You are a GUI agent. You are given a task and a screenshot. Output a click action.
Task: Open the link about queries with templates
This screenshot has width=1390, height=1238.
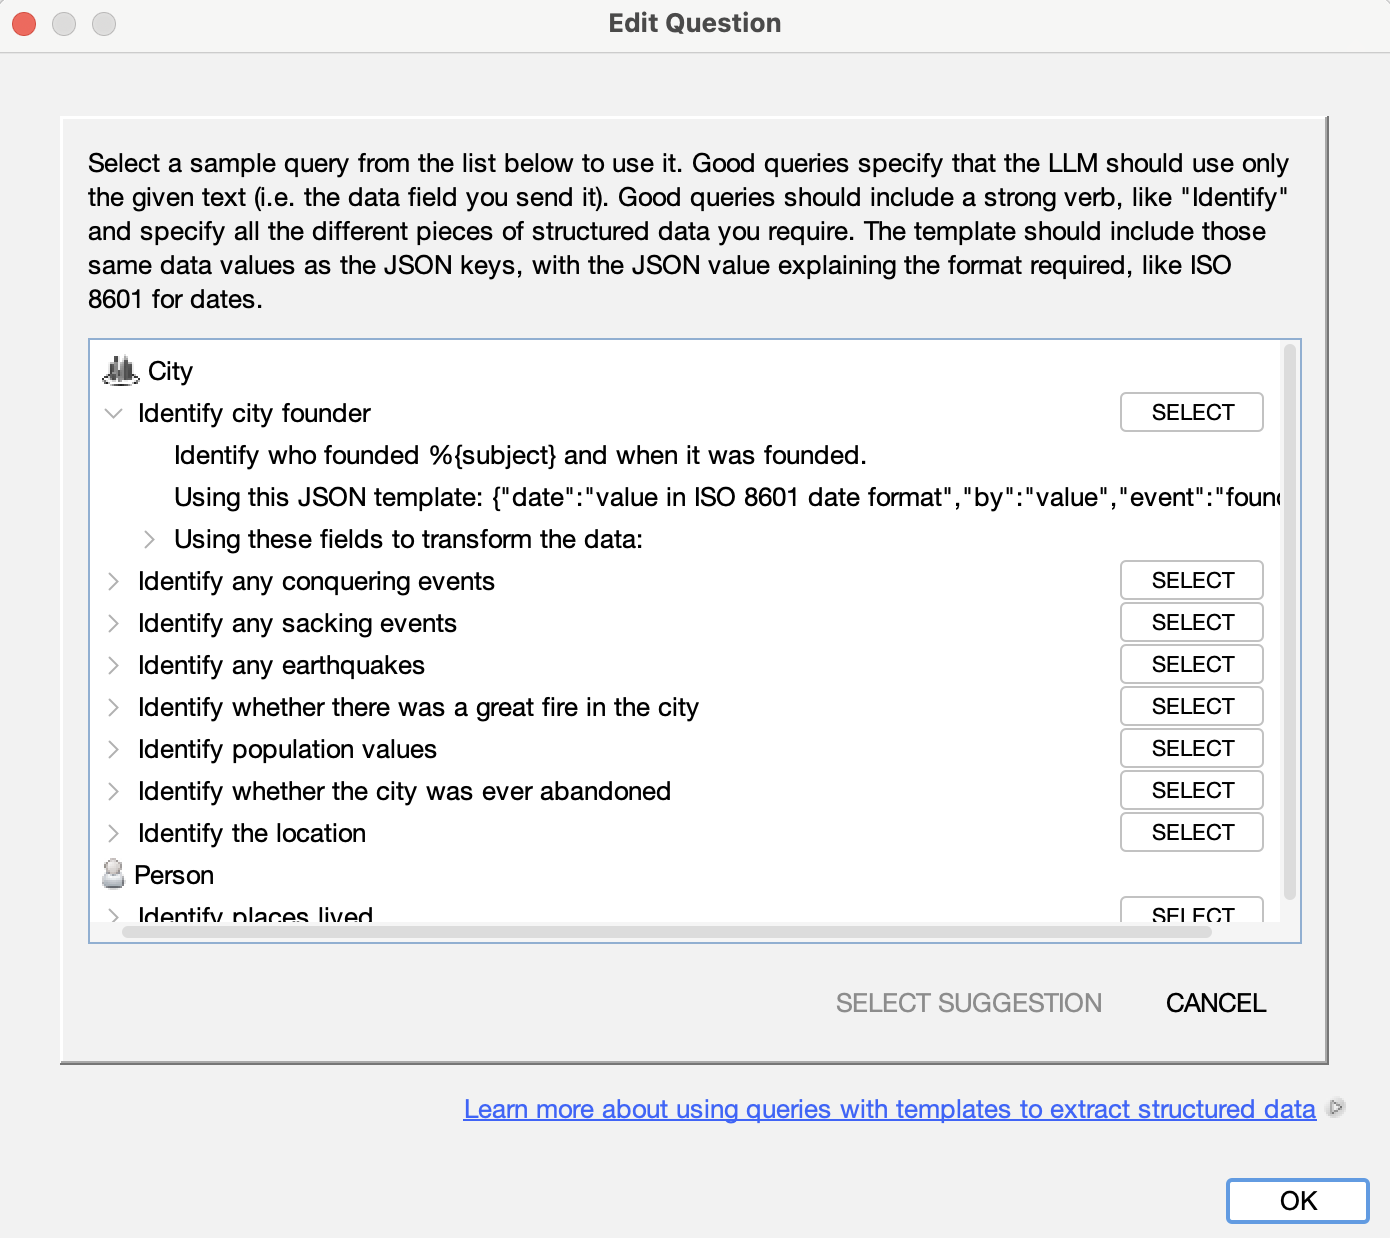(x=889, y=1108)
